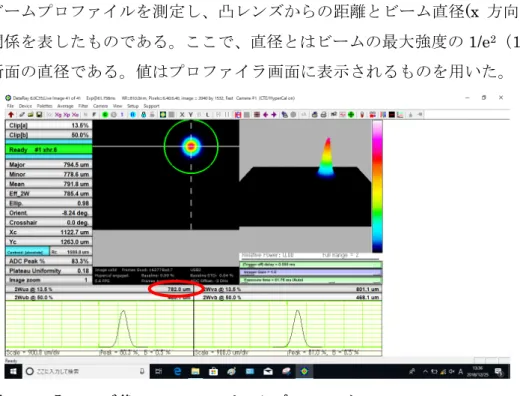
Task: Click the green plus toolbar icon
Action: [x=351, y=115]
